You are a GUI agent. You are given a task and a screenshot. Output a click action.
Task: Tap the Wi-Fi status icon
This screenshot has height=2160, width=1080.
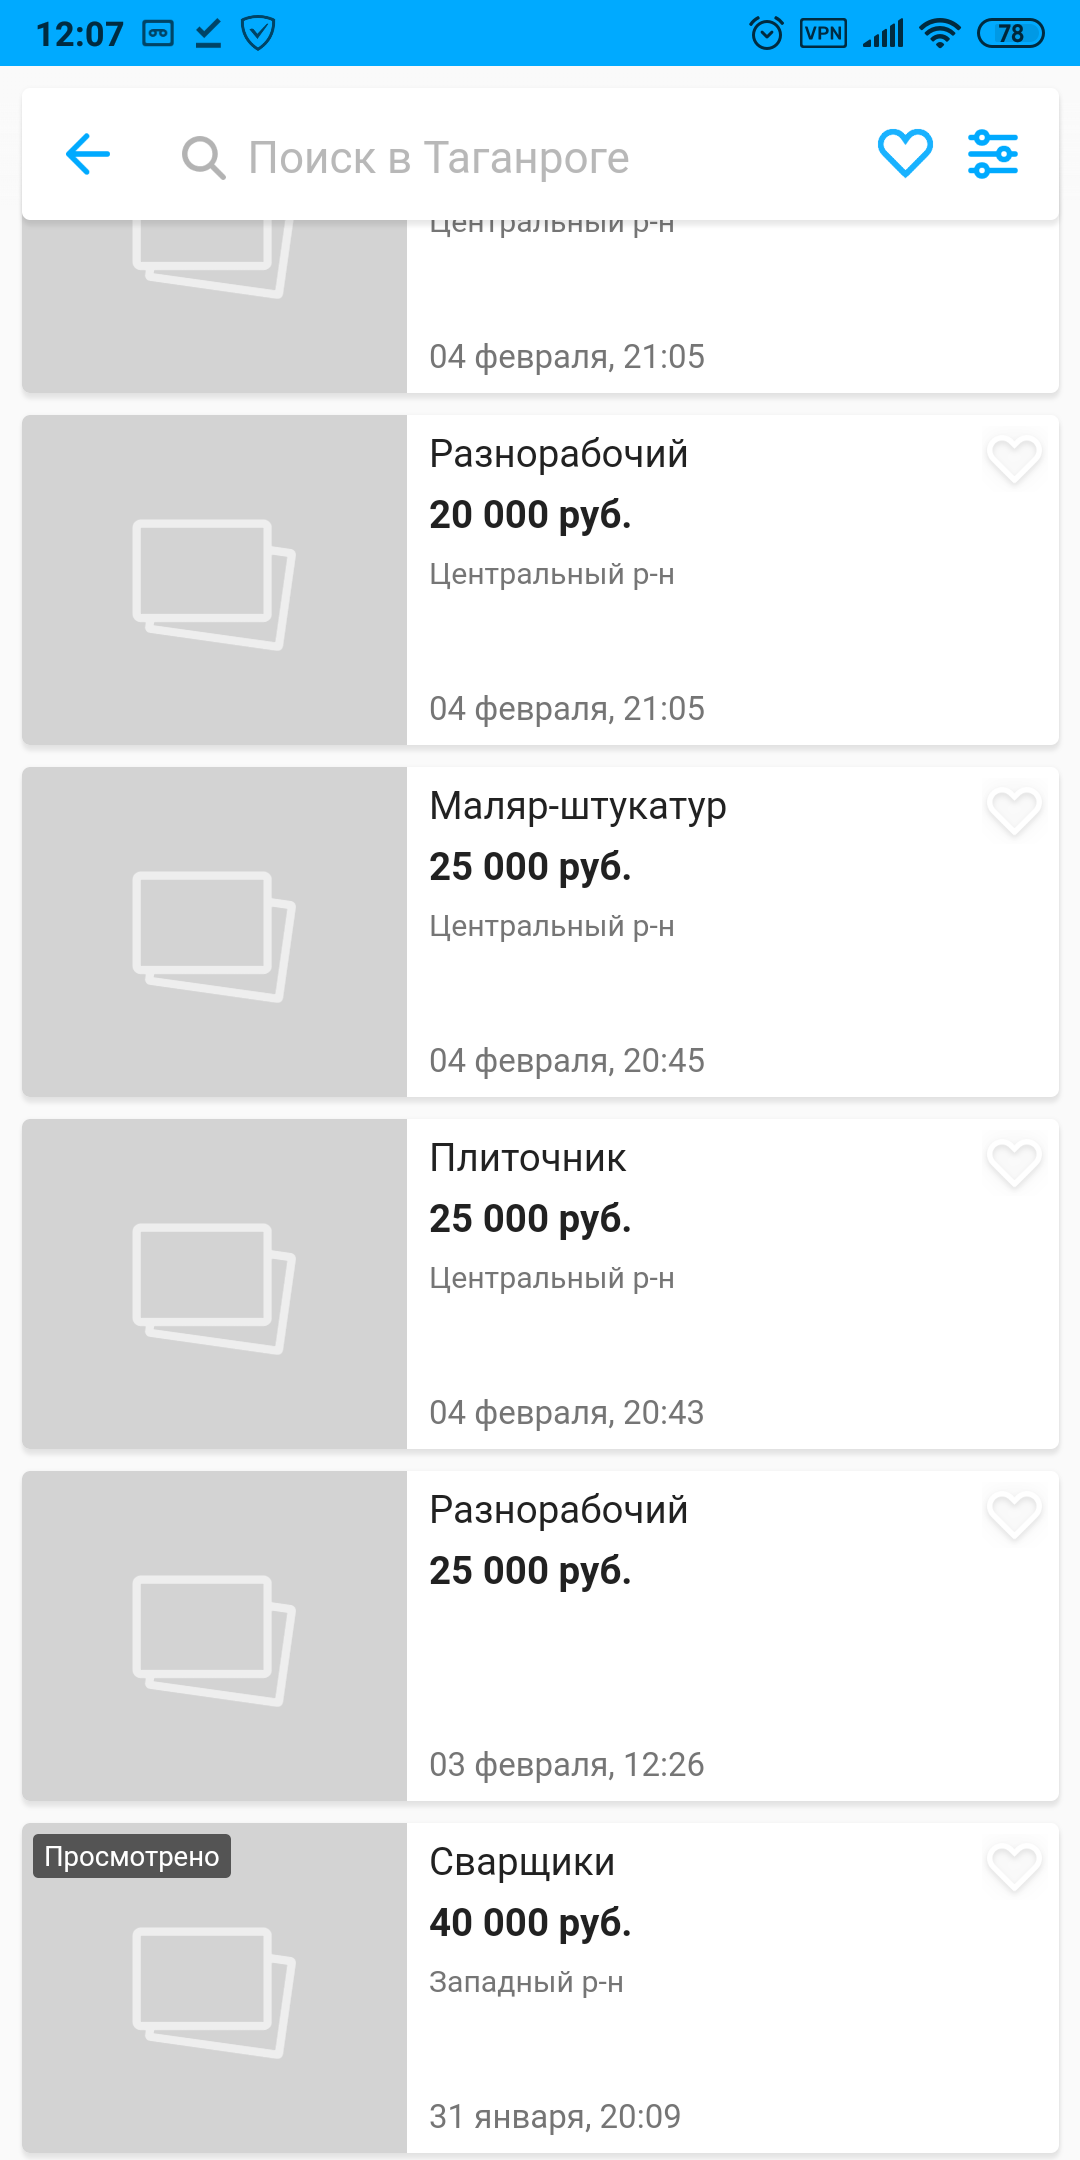[939, 34]
